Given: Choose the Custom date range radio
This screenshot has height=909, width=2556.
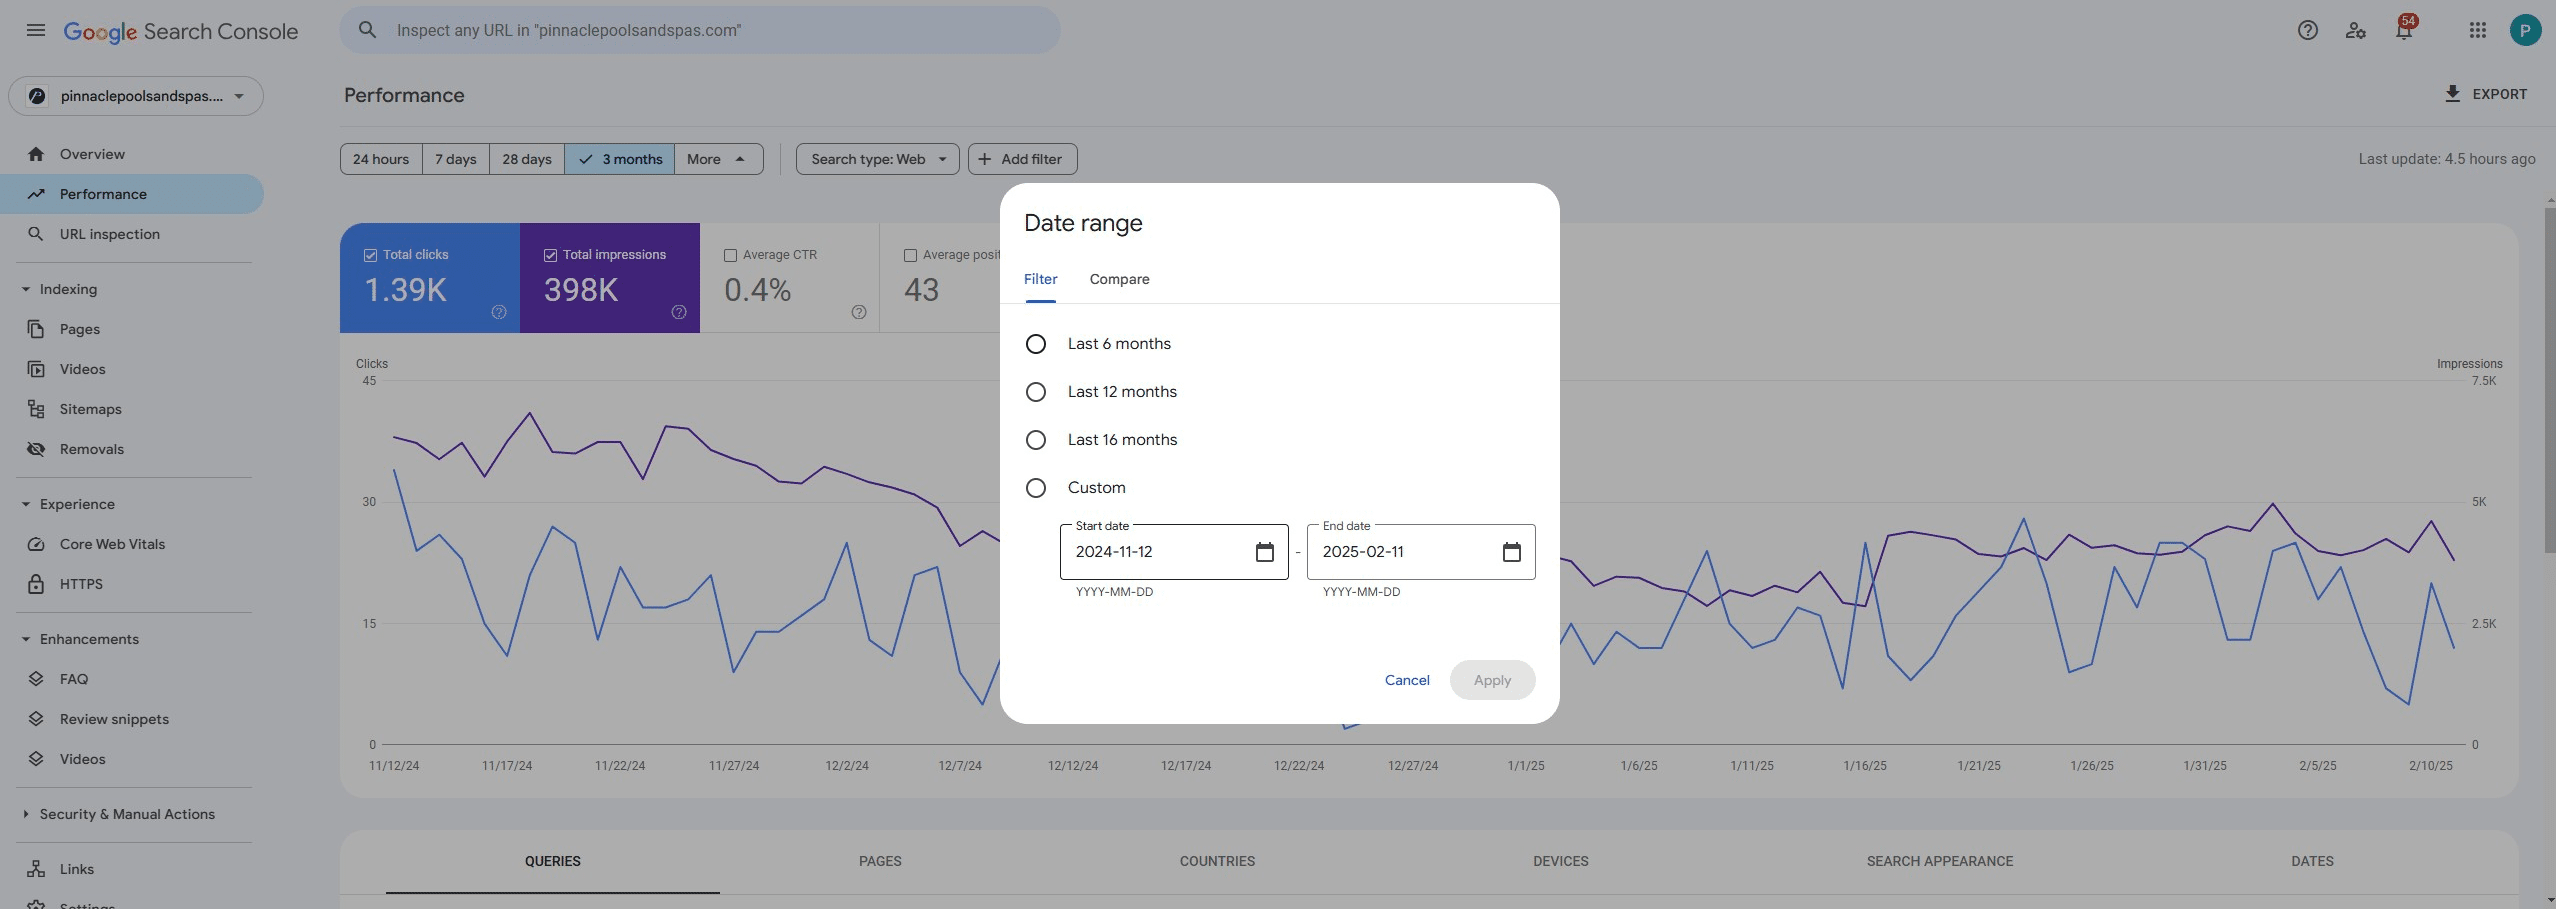Looking at the screenshot, I should pos(1036,488).
